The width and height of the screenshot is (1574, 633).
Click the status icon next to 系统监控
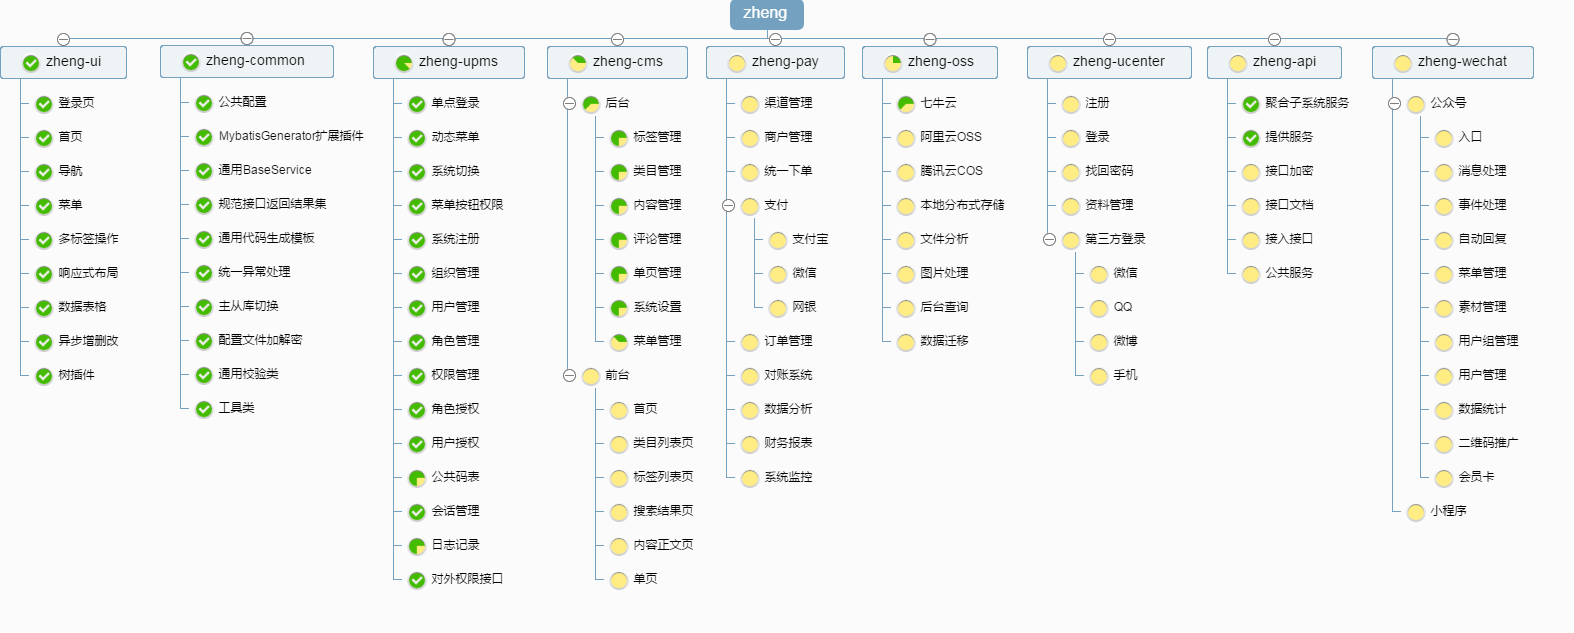(750, 478)
